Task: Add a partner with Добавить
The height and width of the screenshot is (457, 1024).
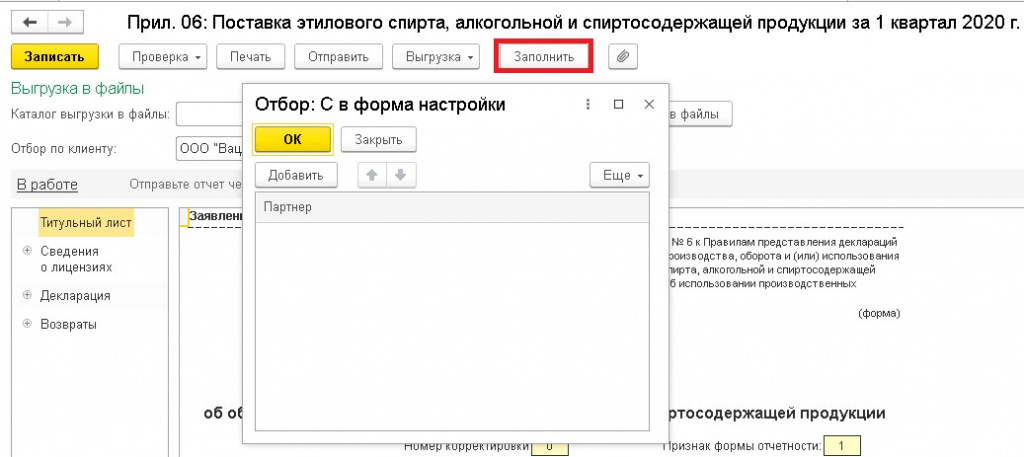Action: [x=296, y=175]
